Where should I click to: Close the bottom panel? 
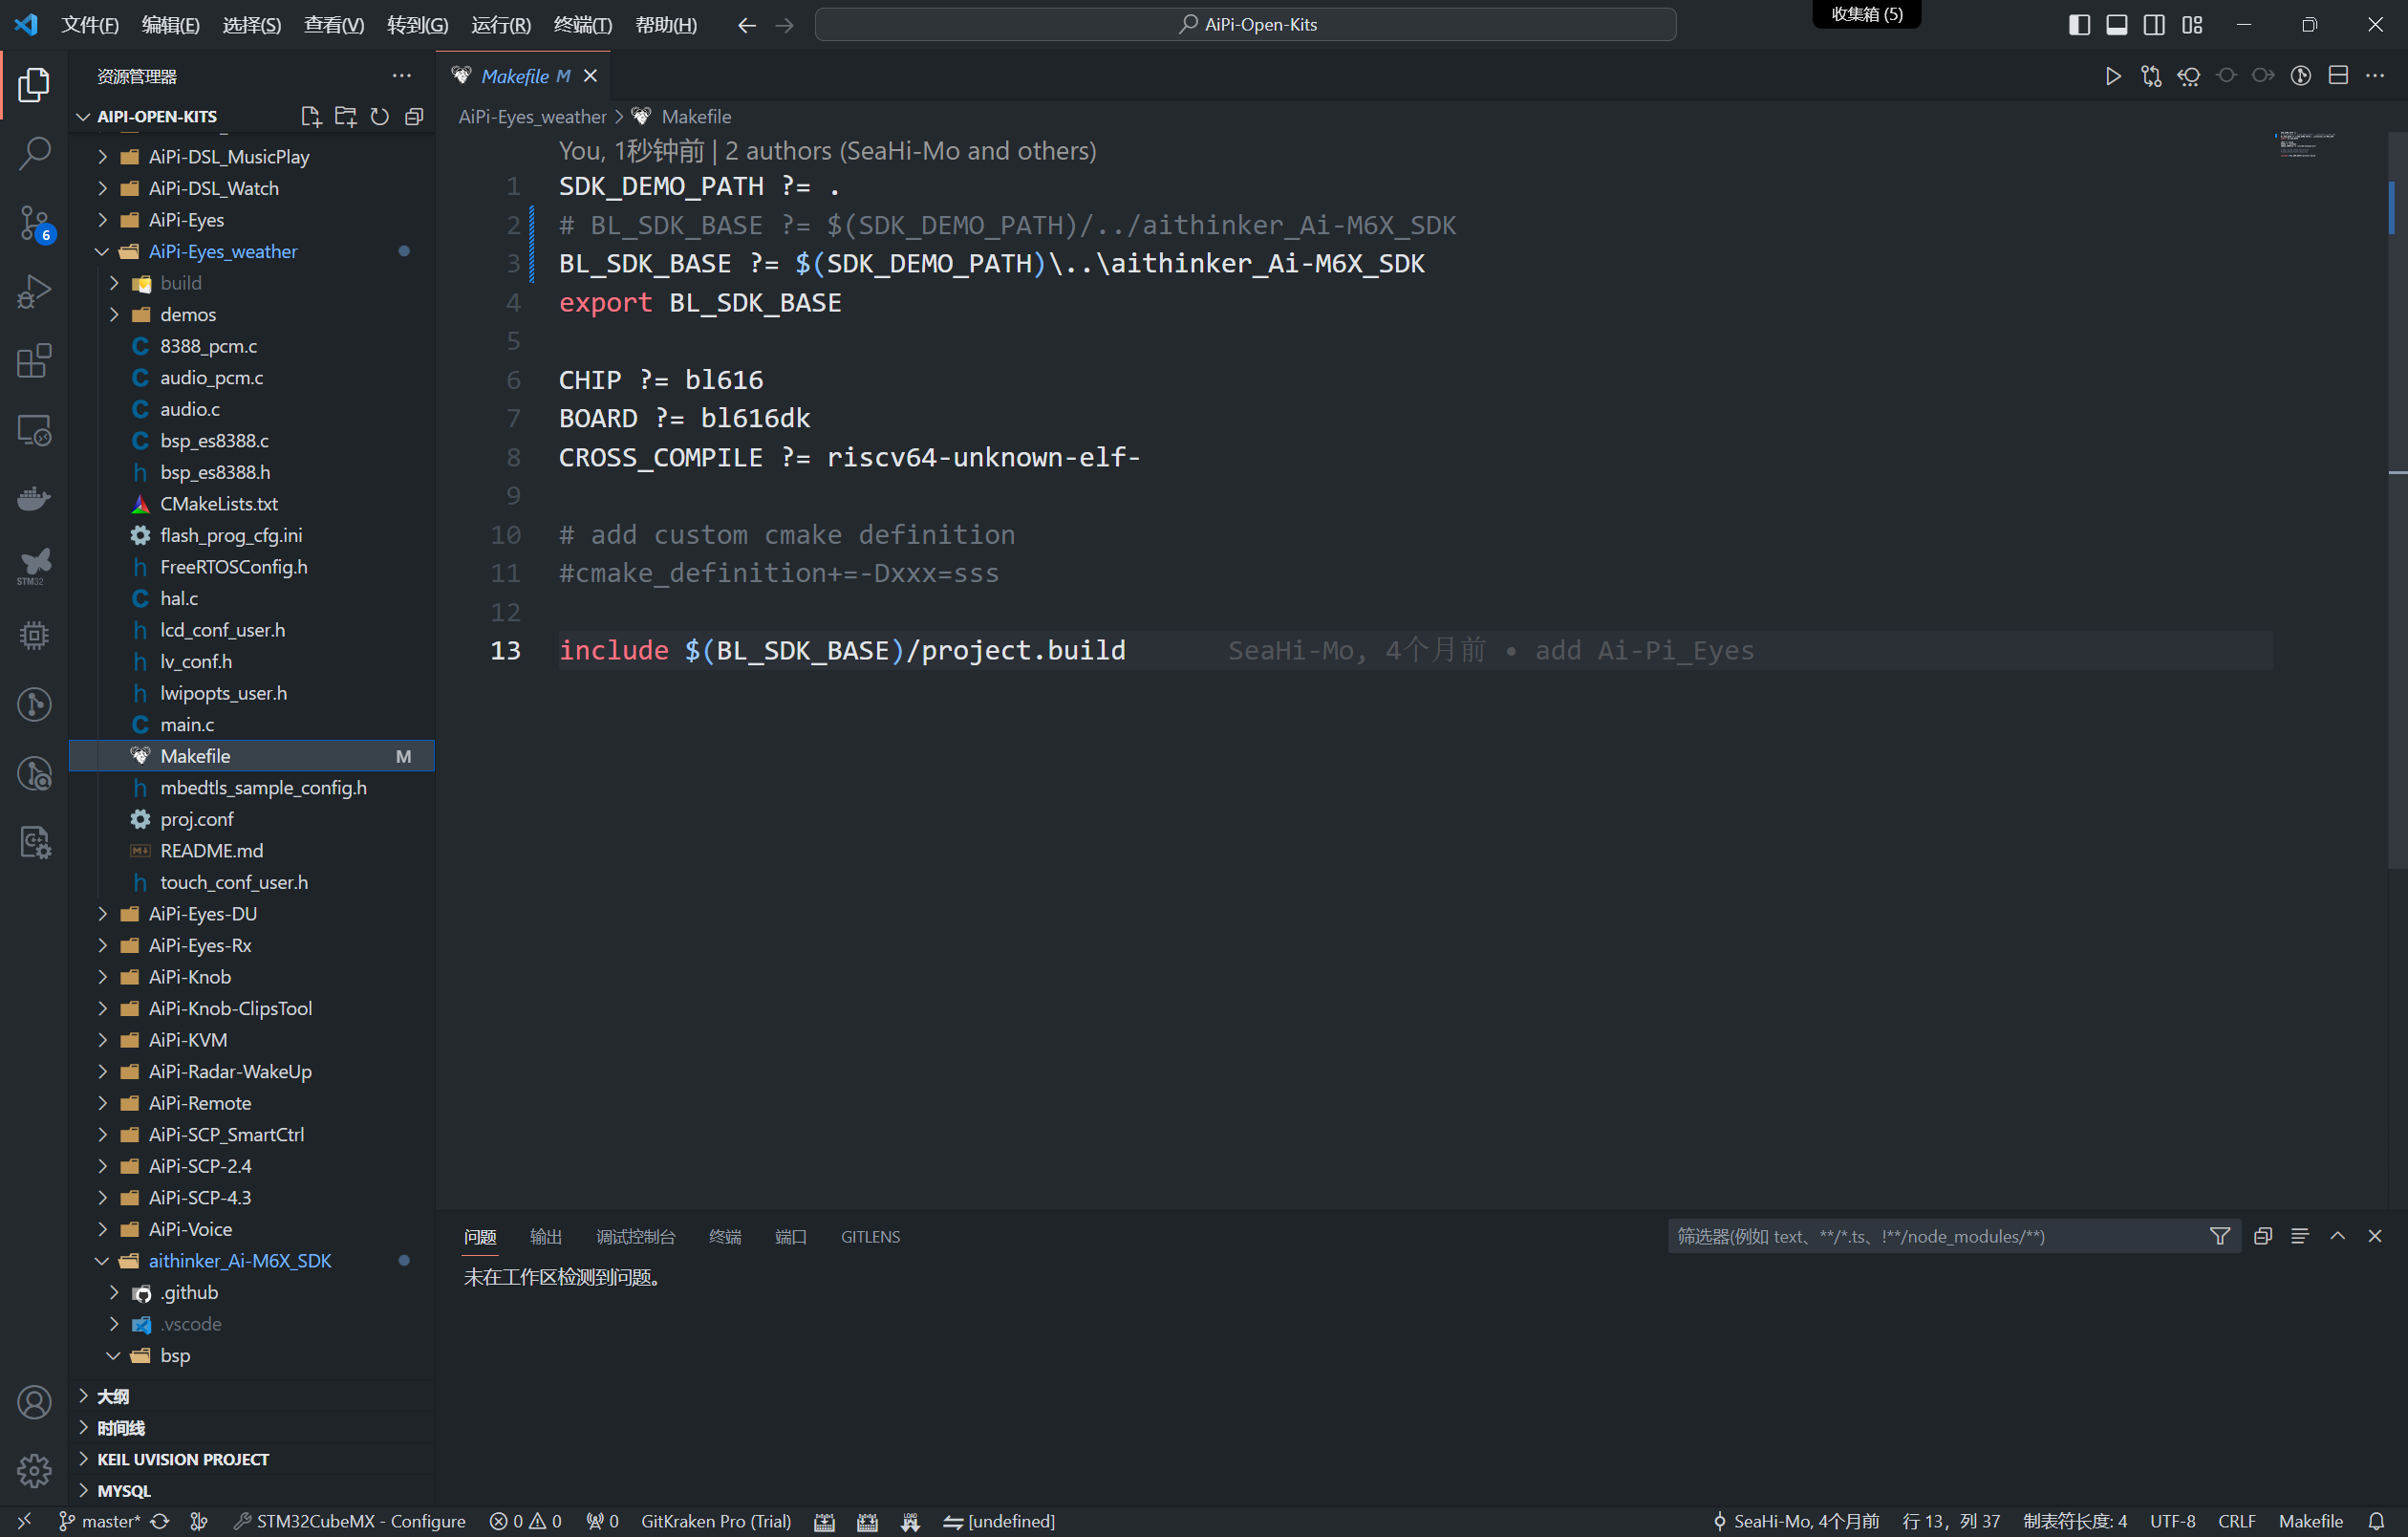(2375, 1236)
